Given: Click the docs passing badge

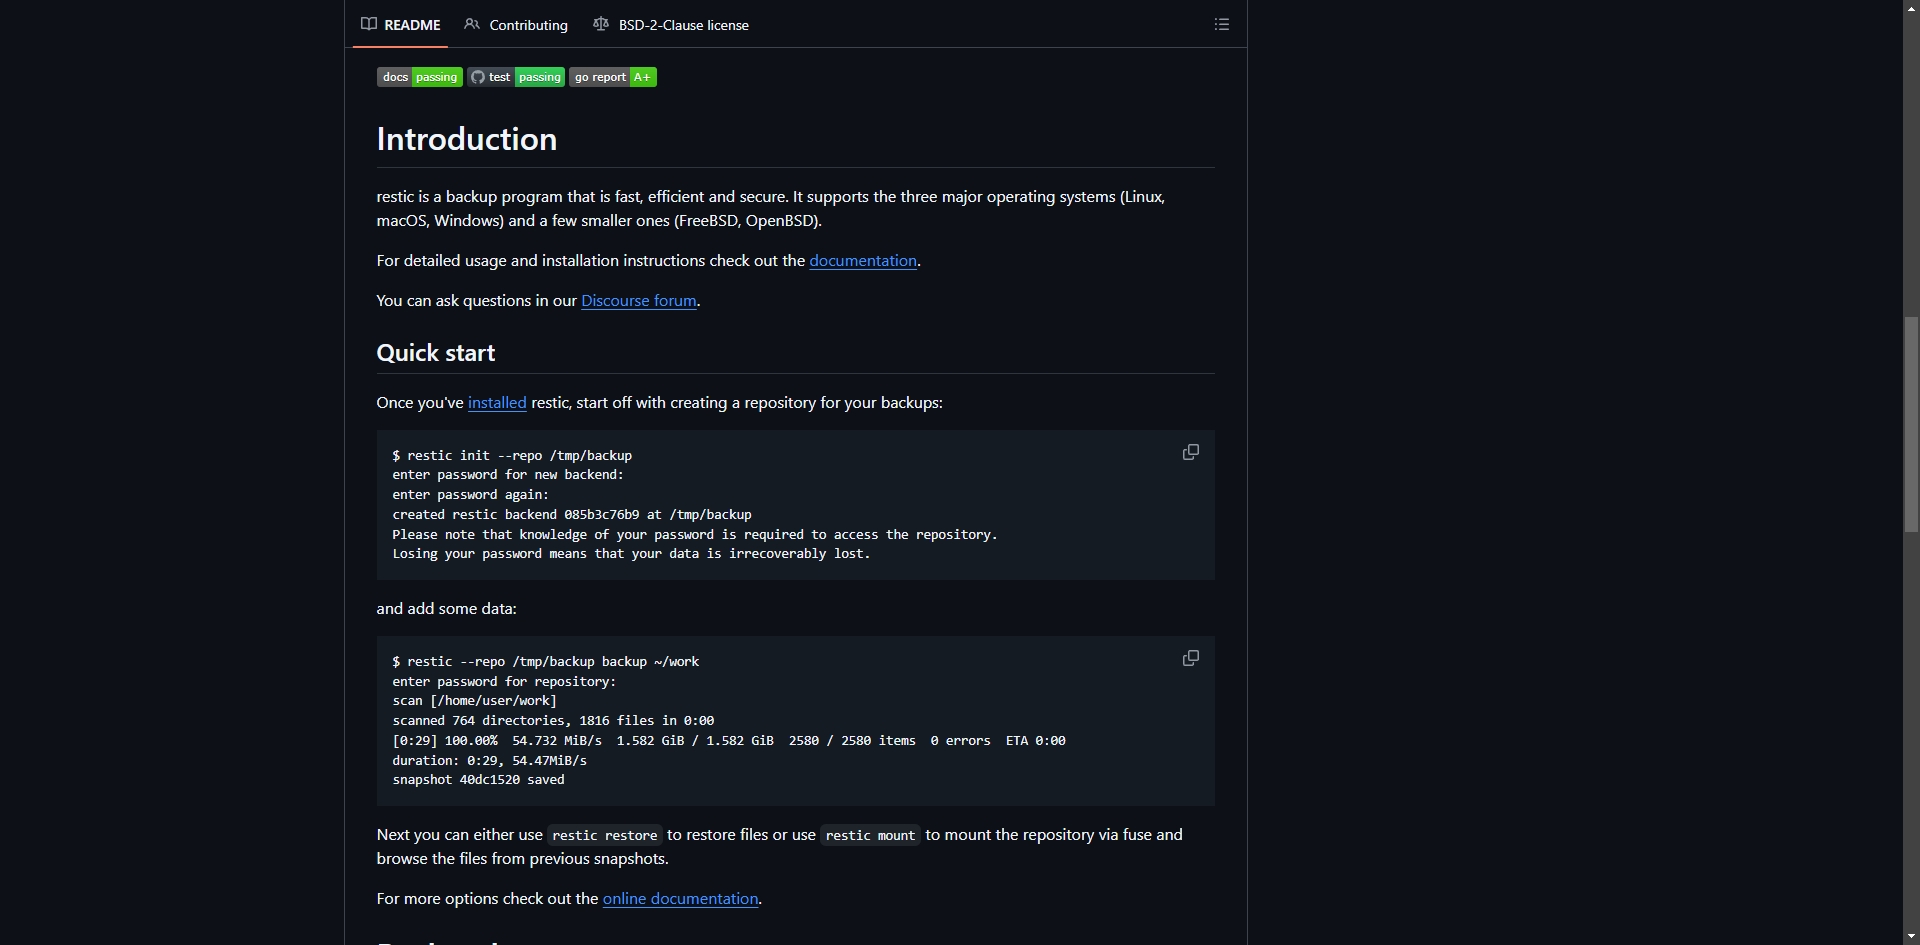Looking at the screenshot, I should (x=419, y=77).
